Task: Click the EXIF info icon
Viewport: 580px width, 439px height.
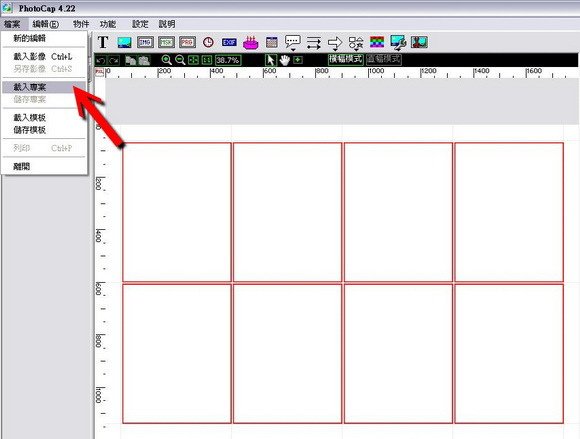Action: click(229, 42)
